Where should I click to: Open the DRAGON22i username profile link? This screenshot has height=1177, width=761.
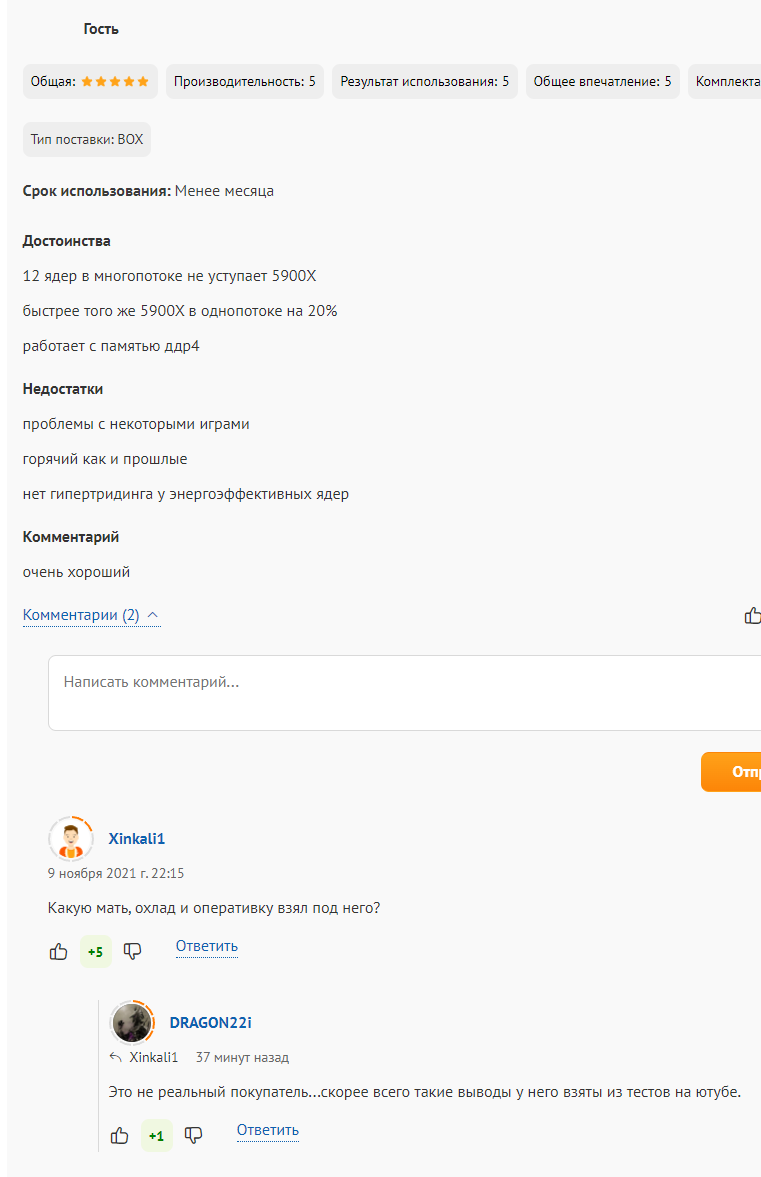click(210, 1022)
